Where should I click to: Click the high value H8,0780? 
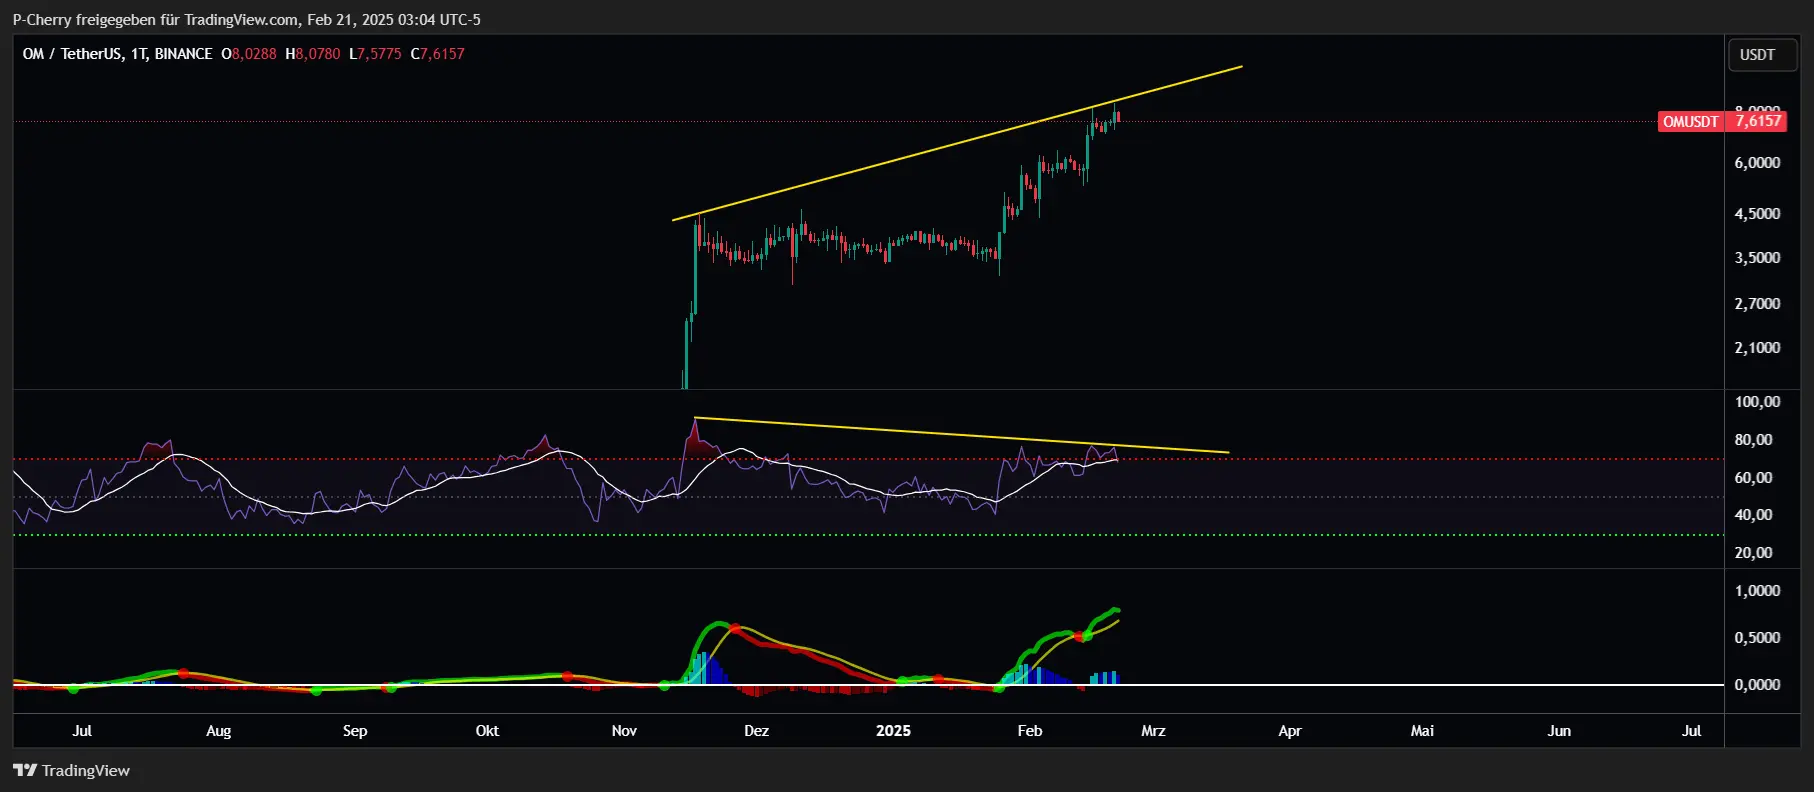coord(312,54)
